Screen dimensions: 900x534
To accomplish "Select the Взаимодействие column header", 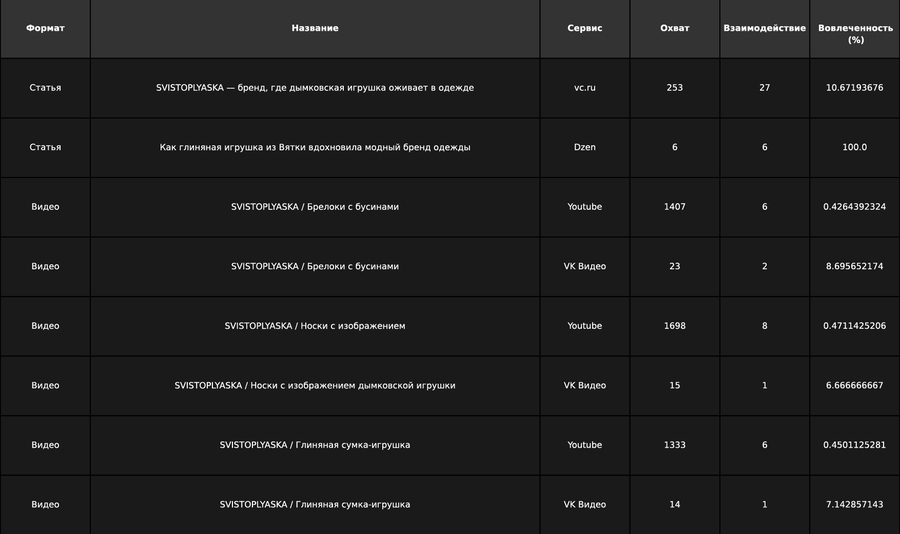I will coord(764,28).
